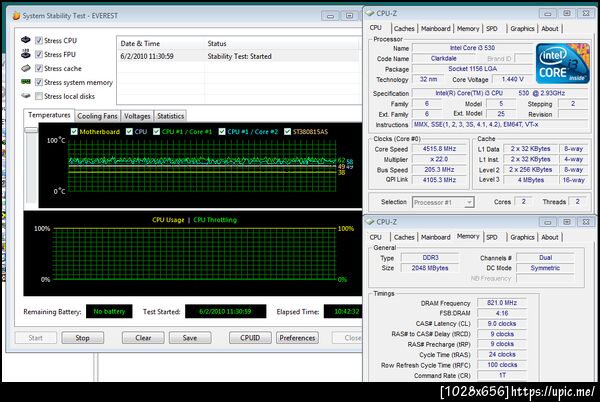
Task: Toggle the Stress CPU checkbox
Action: click(x=39, y=41)
